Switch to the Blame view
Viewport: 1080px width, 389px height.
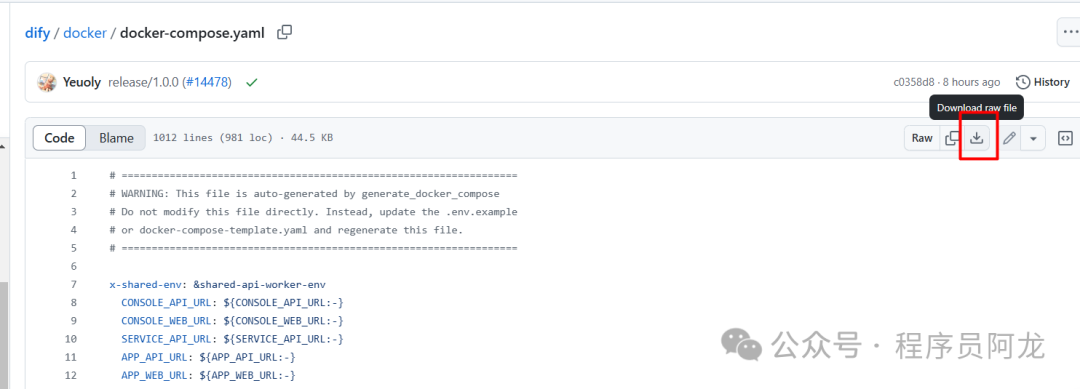[x=116, y=138]
